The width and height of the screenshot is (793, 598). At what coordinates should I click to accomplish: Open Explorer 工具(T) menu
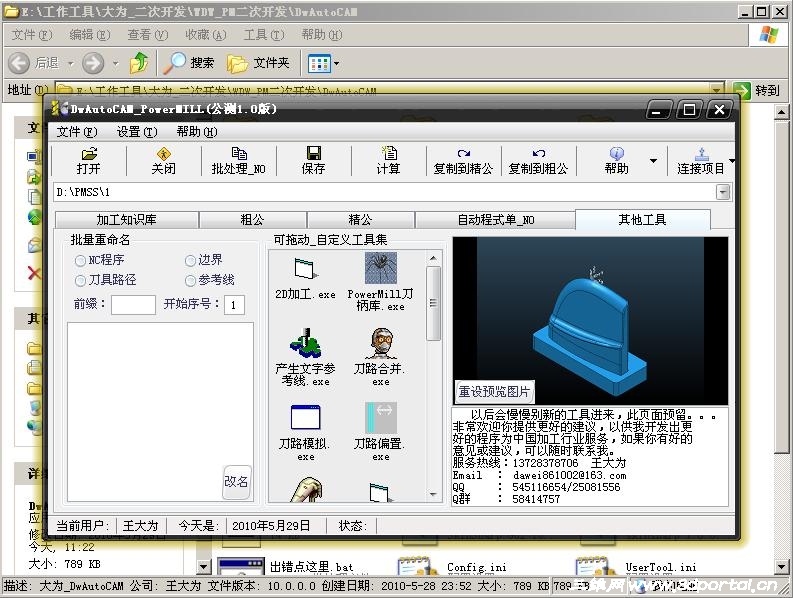264,35
